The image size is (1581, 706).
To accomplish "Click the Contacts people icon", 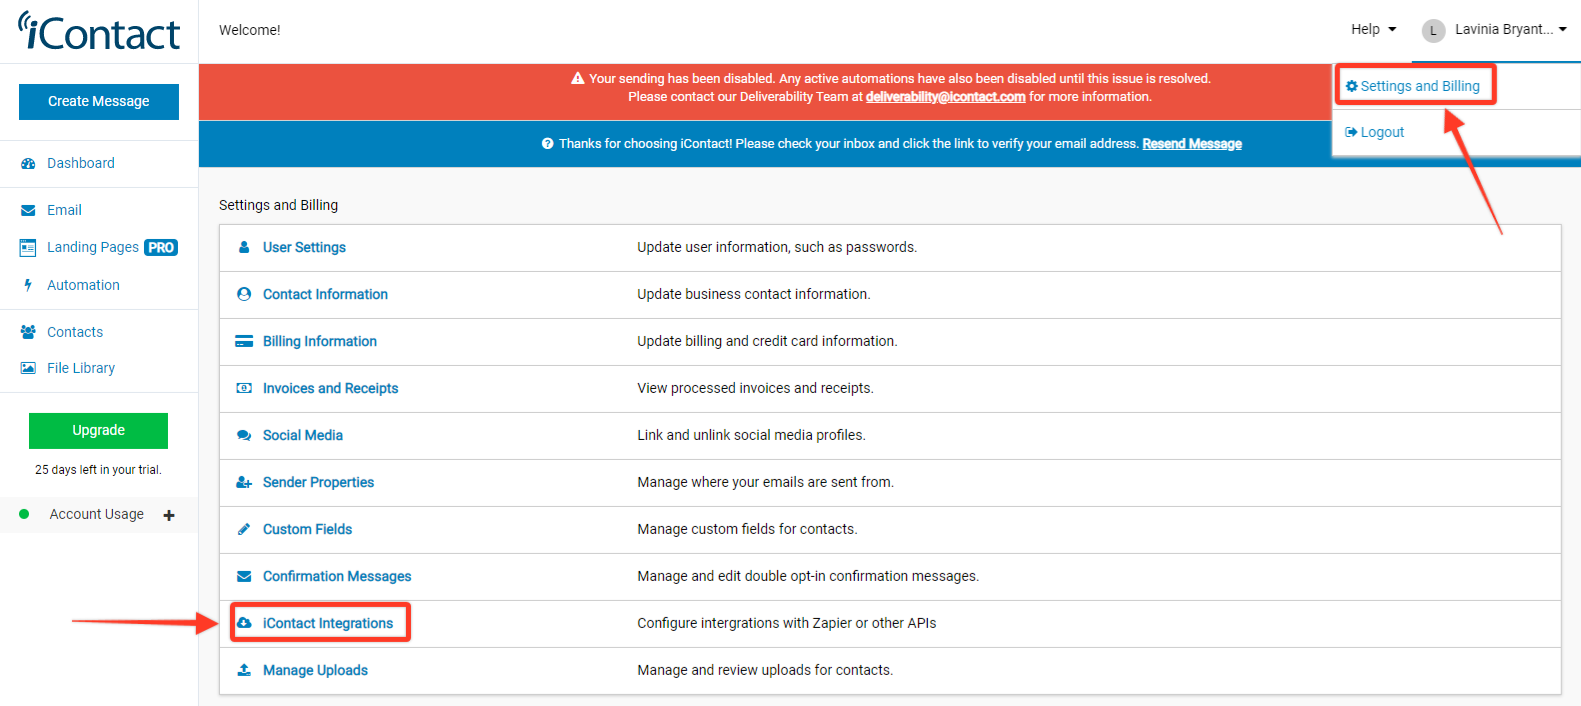I will (x=28, y=332).
